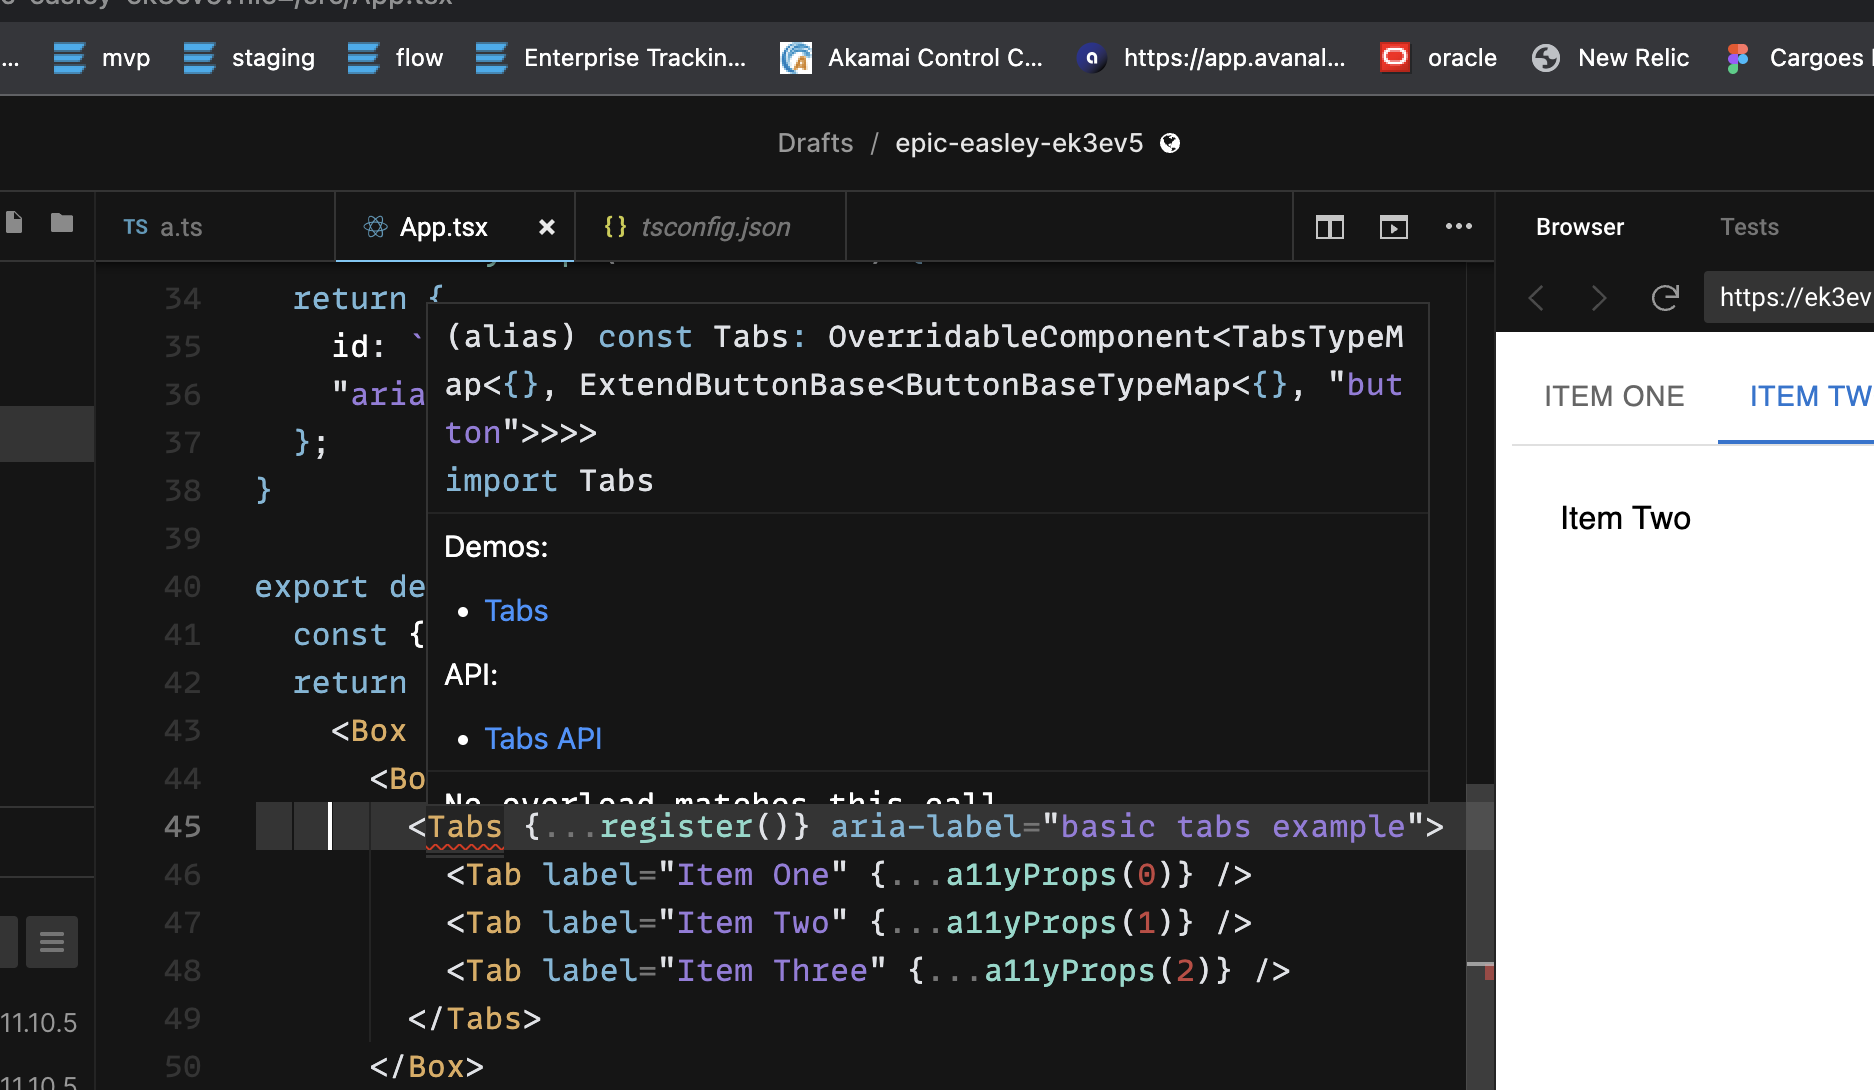Click the epic-easley-ek3ev5 sandbox name
The image size is (1874, 1090).
click(1019, 143)
